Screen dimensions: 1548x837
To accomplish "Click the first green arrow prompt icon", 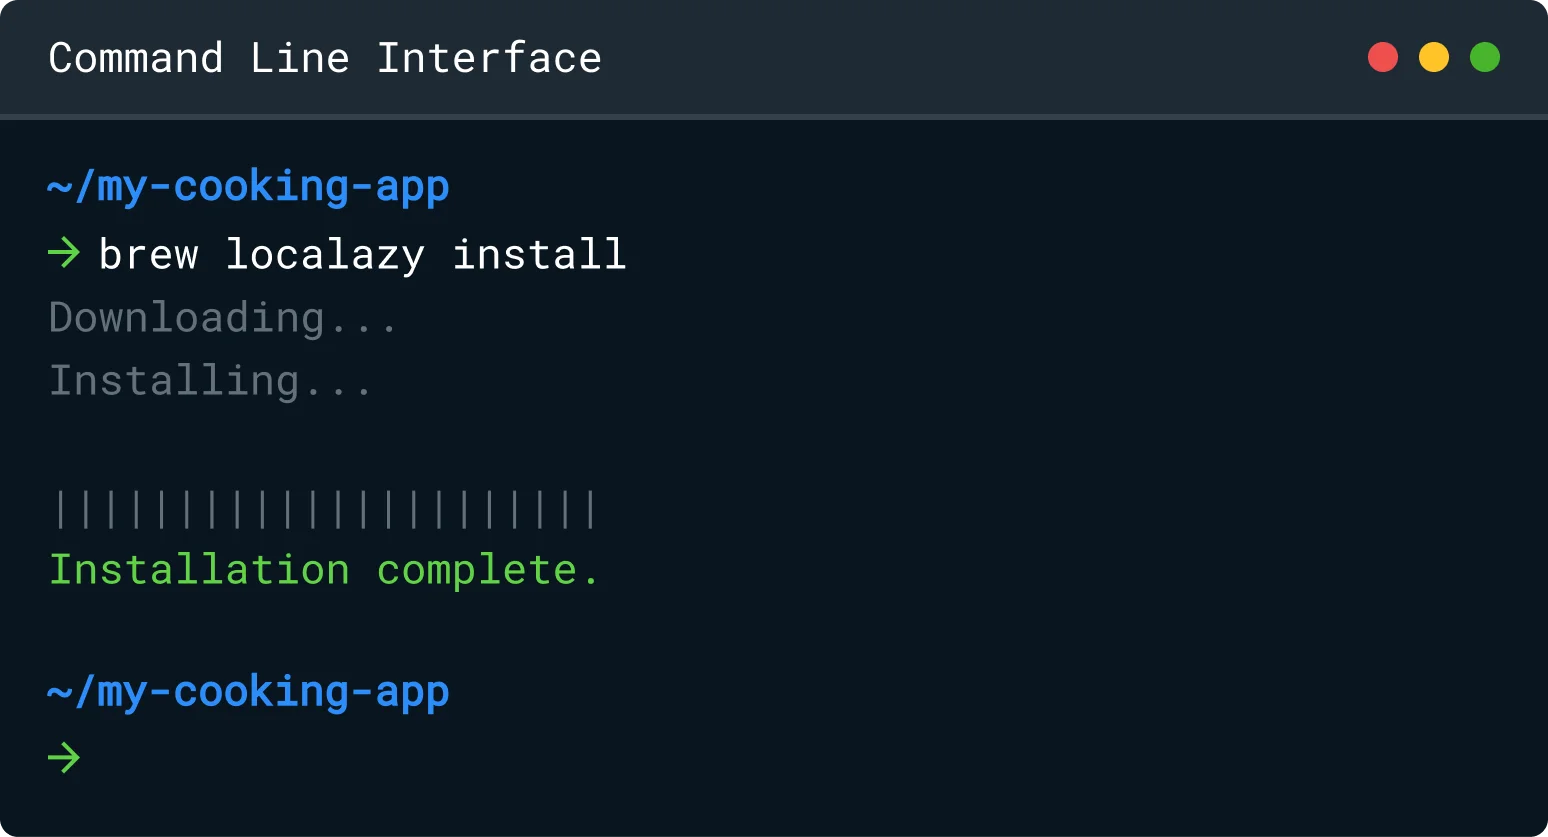I will click(x=64, y=253).
